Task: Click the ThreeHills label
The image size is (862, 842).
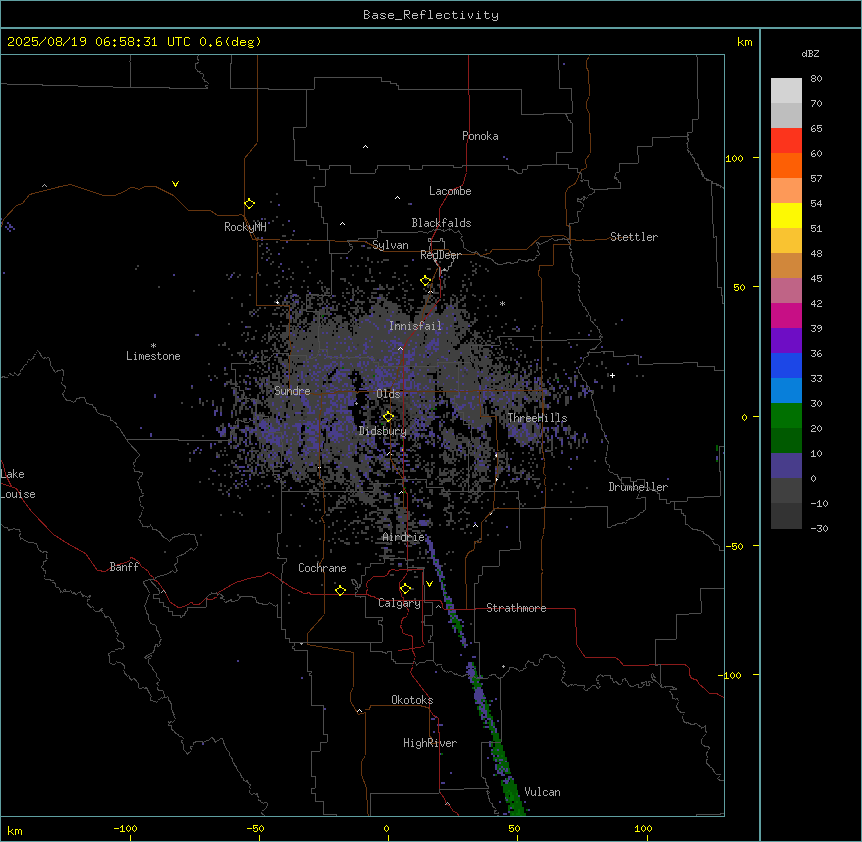Action: (537, 418)
